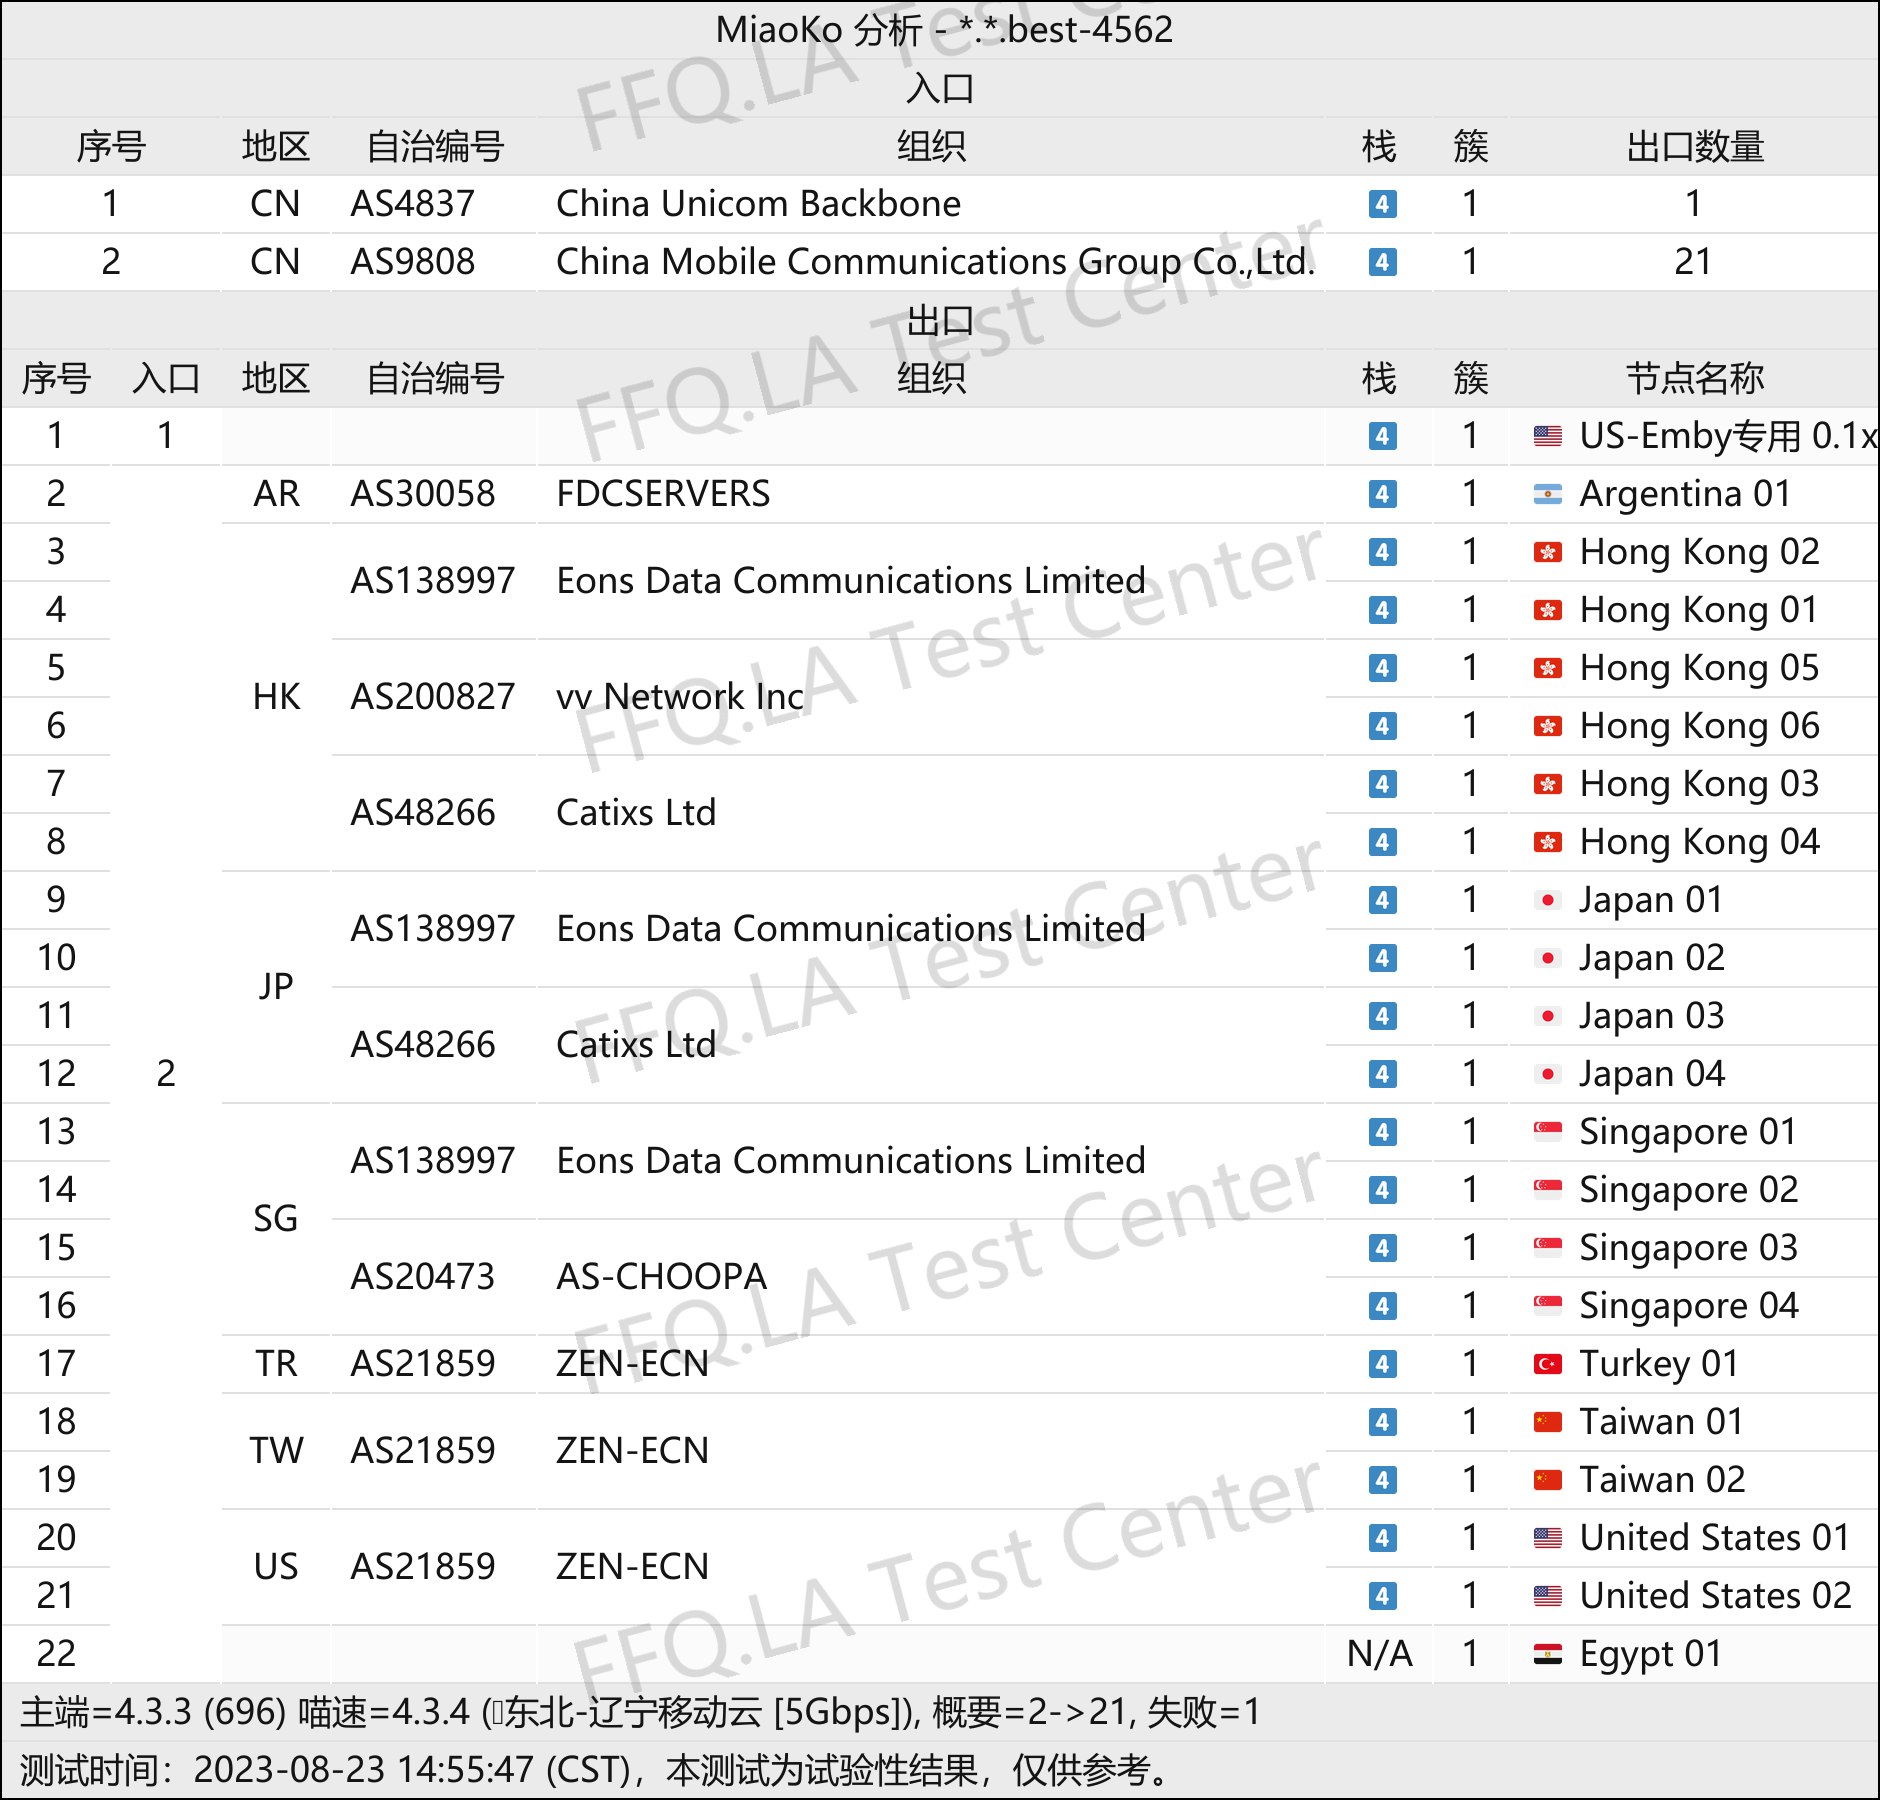Click the 'AS30058' cell
The width and height of the screenshot is (1880, 1800).
tap(422, 494)
